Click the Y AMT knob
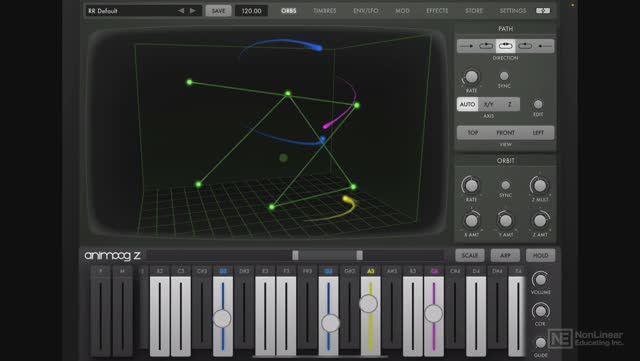 click(x=506, y=221)
